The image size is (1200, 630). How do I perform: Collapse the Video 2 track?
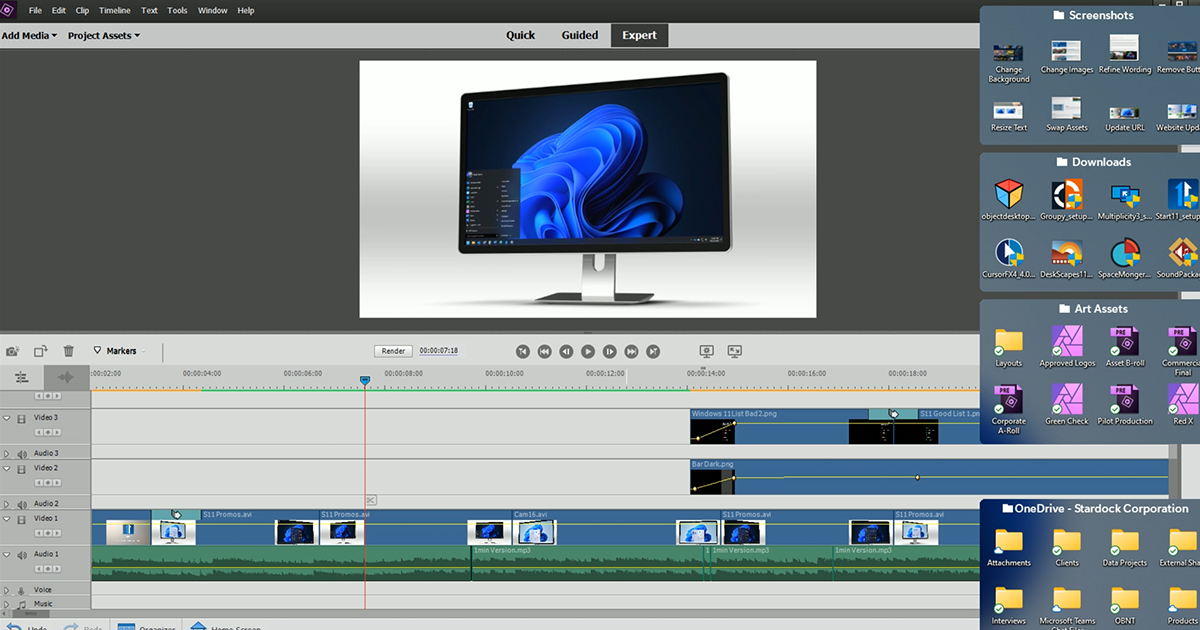coord(7,468)
